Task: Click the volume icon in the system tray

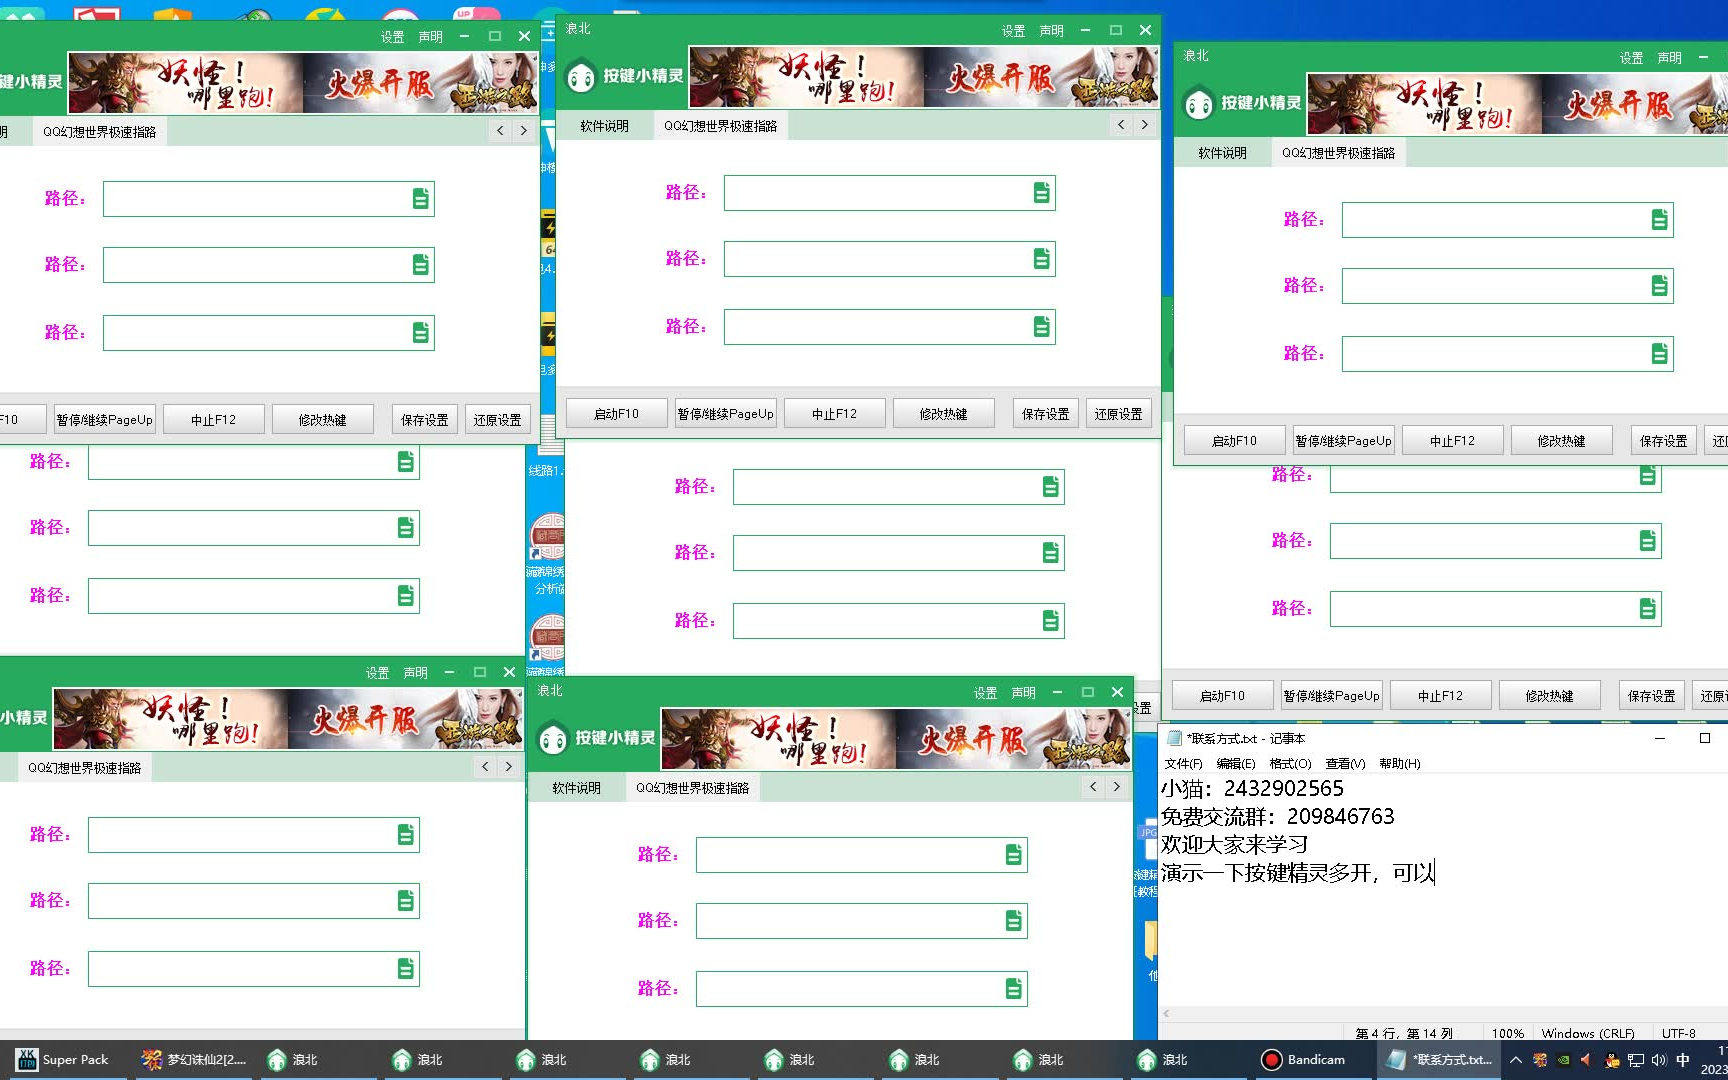Action: 1659,1060
